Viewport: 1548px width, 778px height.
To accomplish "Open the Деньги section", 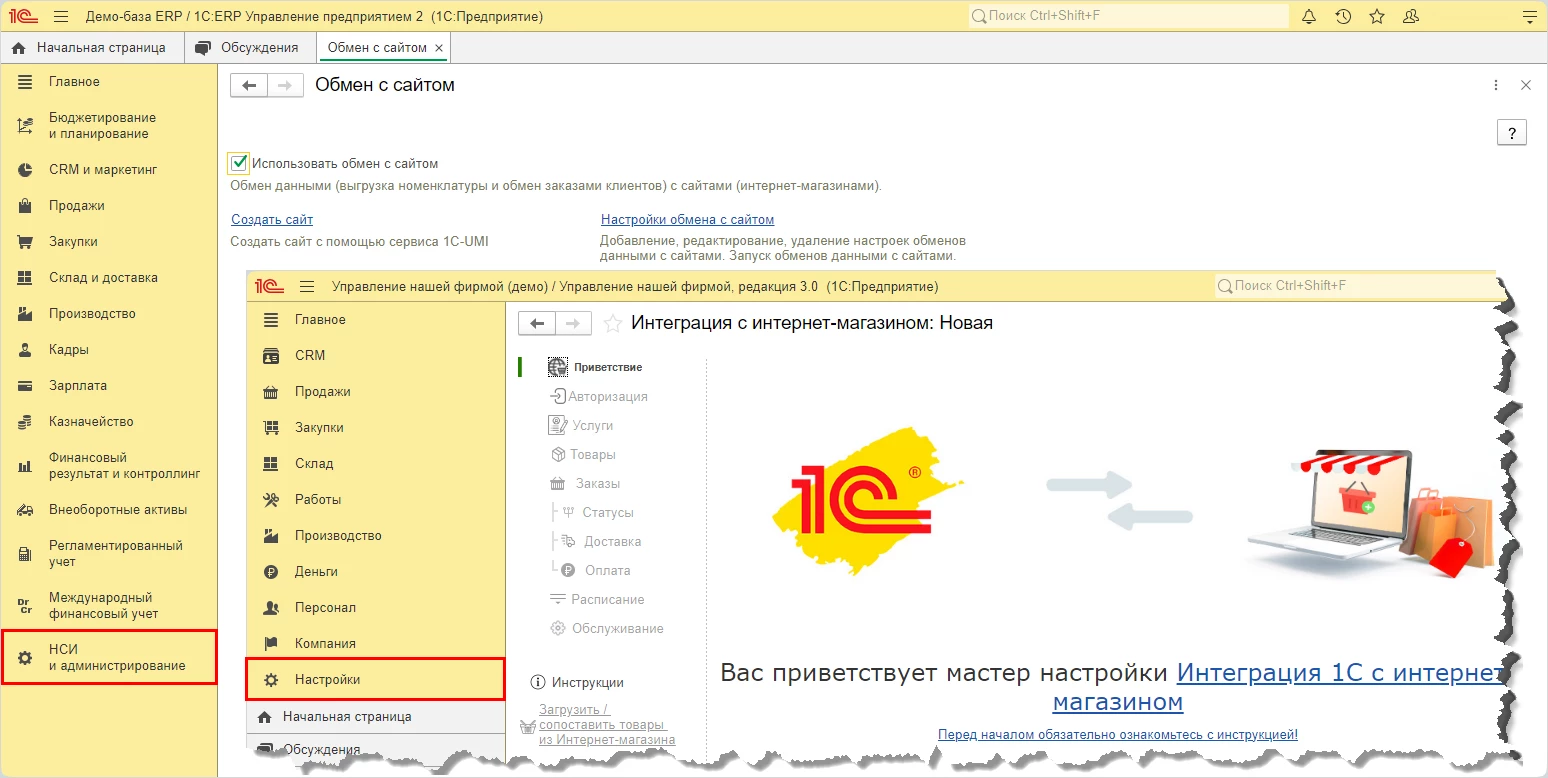I will coord(376,572).
